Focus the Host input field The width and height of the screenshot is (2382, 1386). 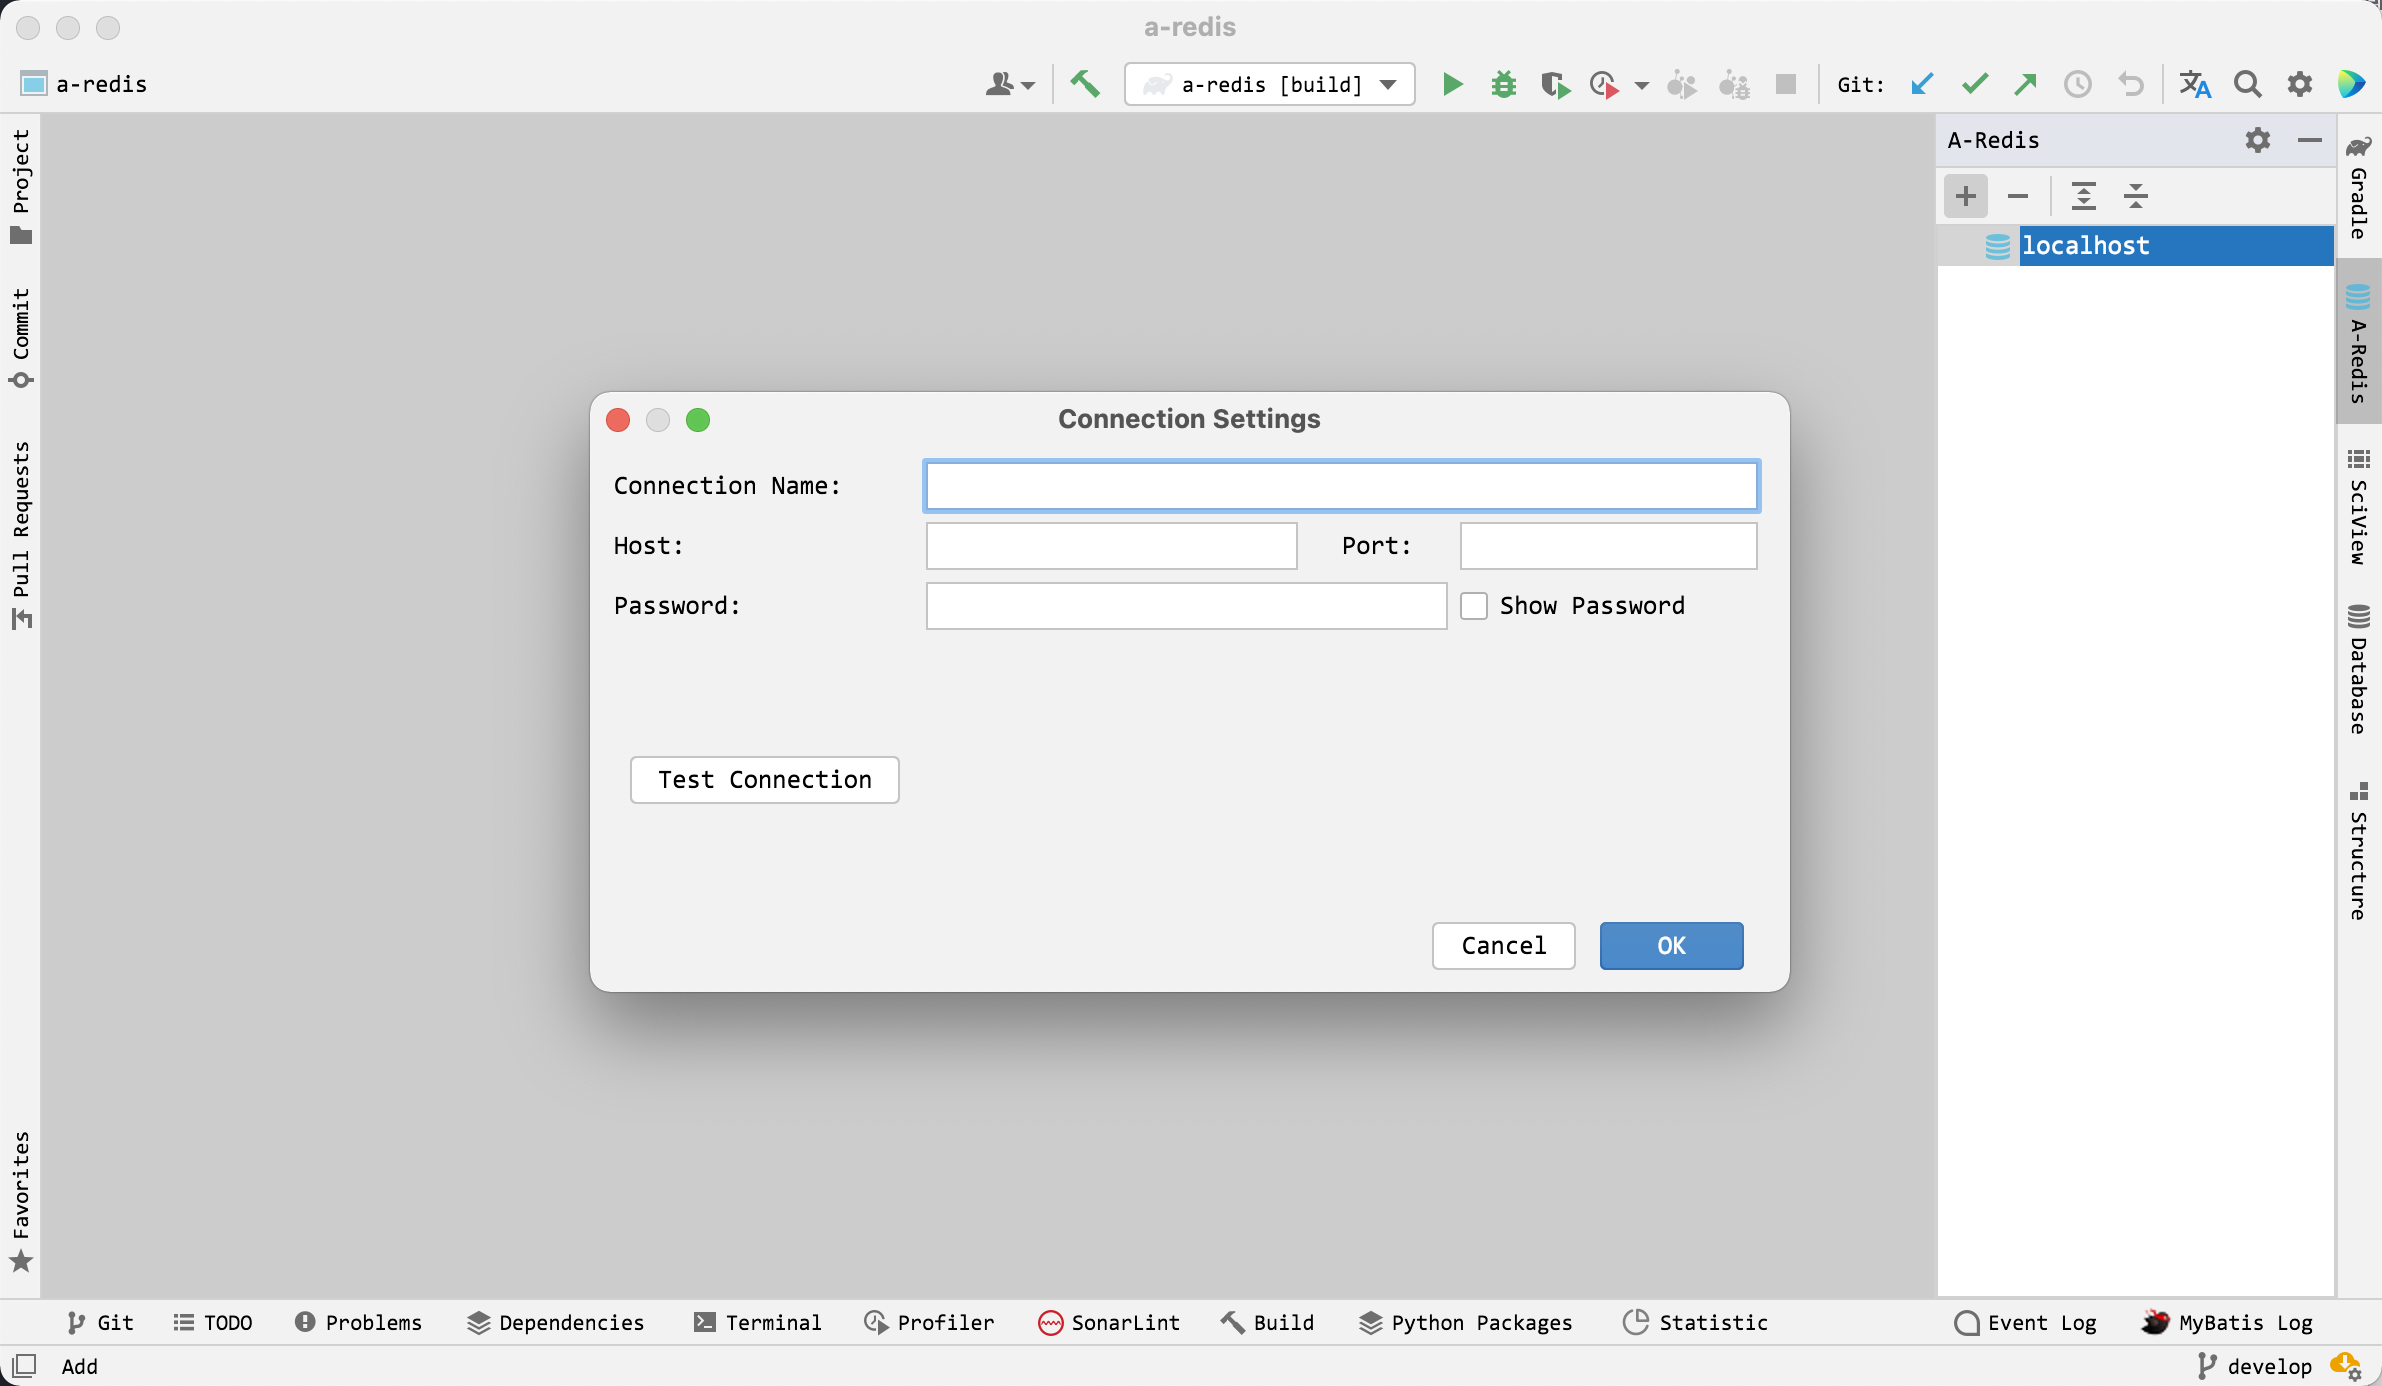tap(1111, 546)
